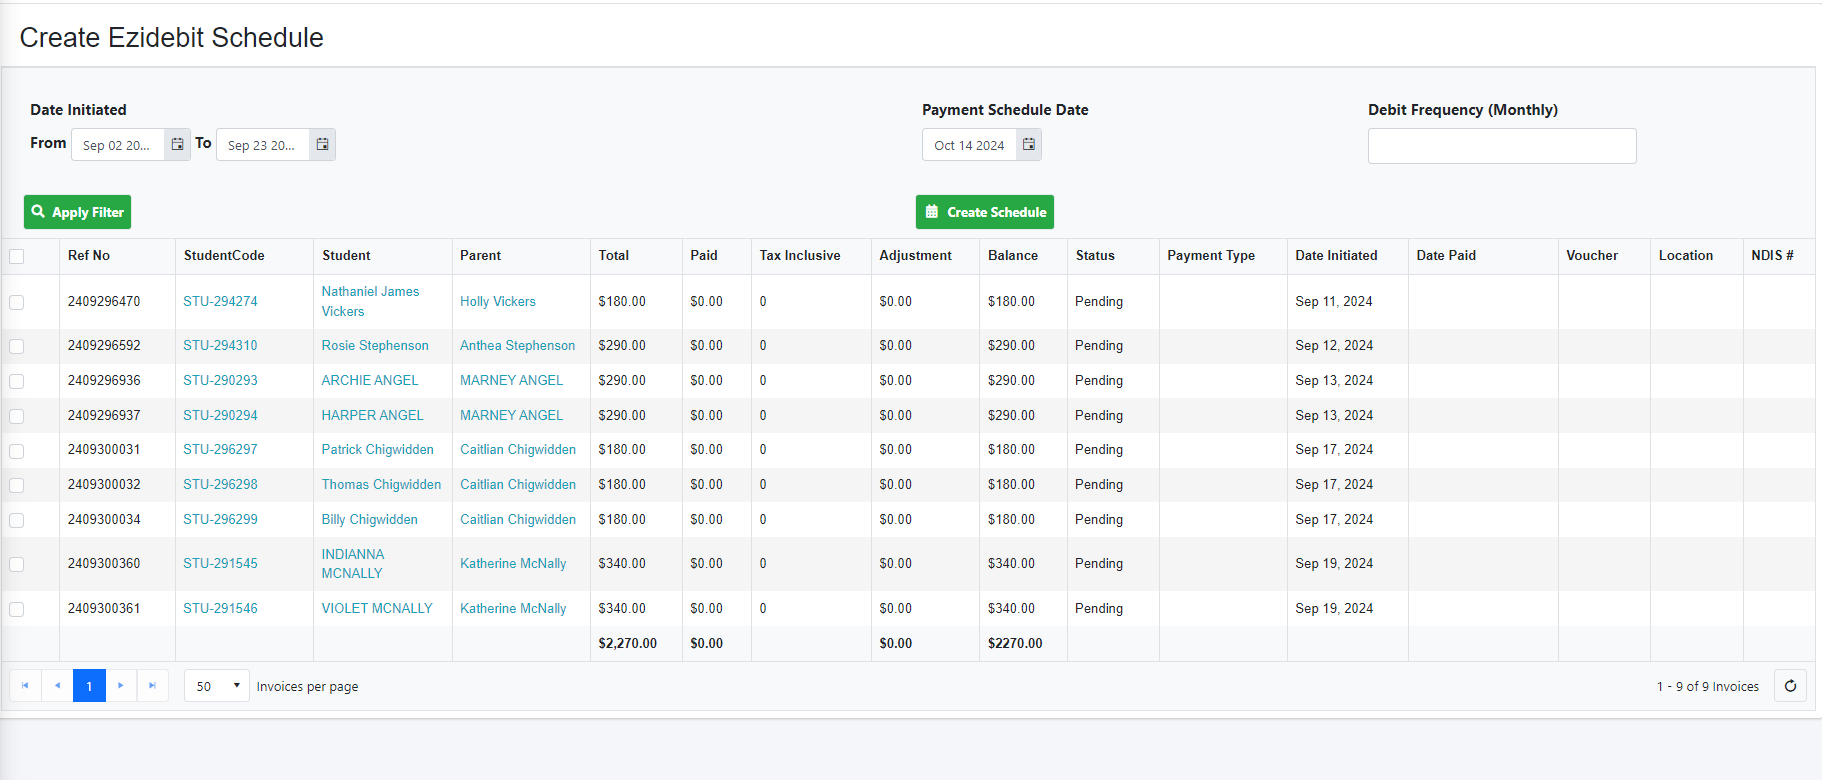1822x780 pixels.
Task: Sort by Date Initiated column header
Action: 1336,256
